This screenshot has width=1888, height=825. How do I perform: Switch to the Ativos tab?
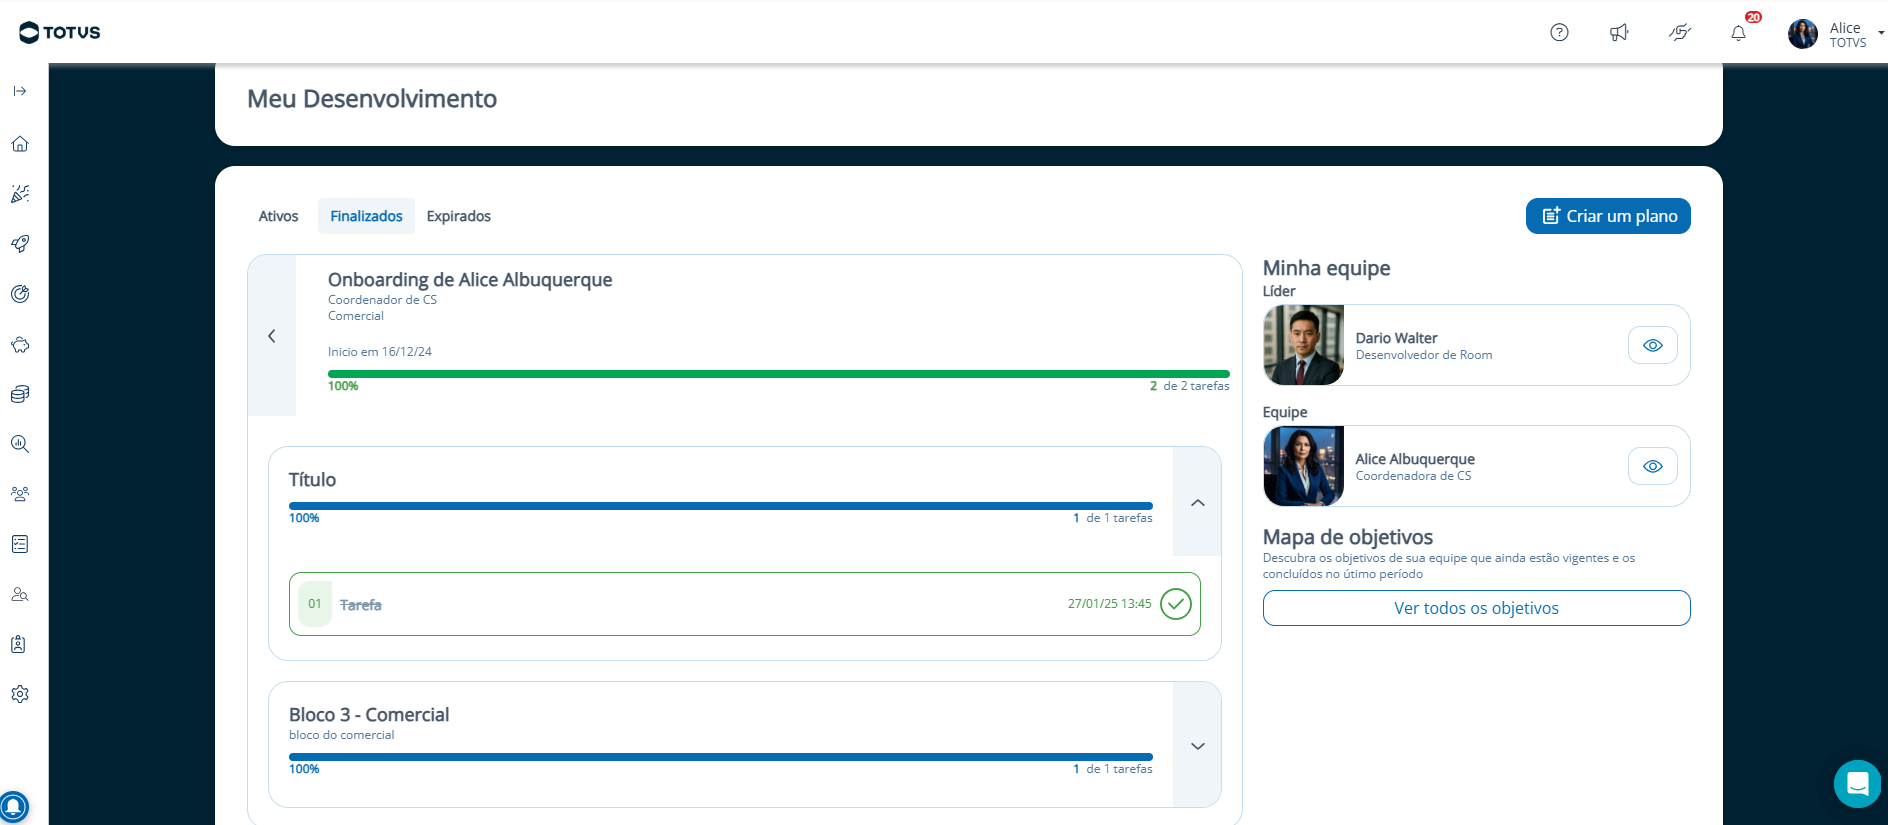coord(278,216)
